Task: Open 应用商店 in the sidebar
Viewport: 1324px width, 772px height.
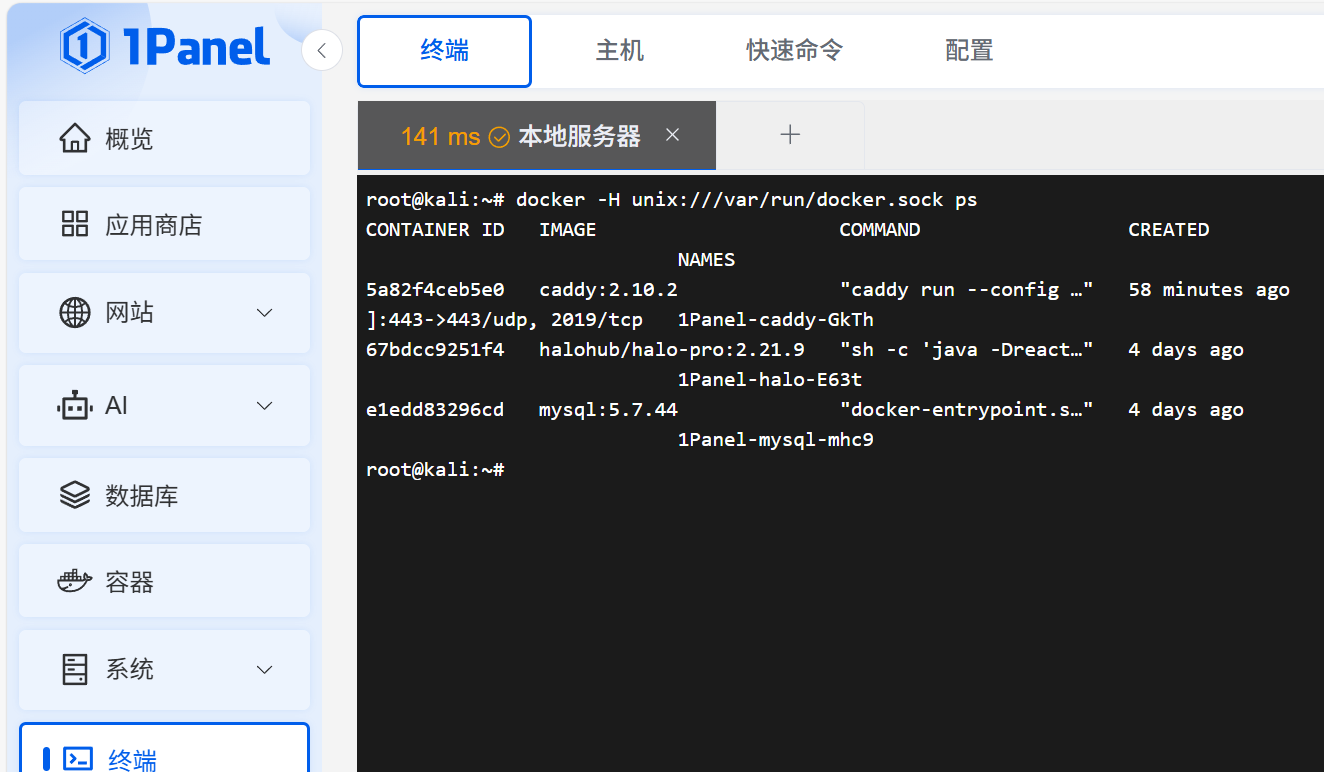Action: point(164,224)
